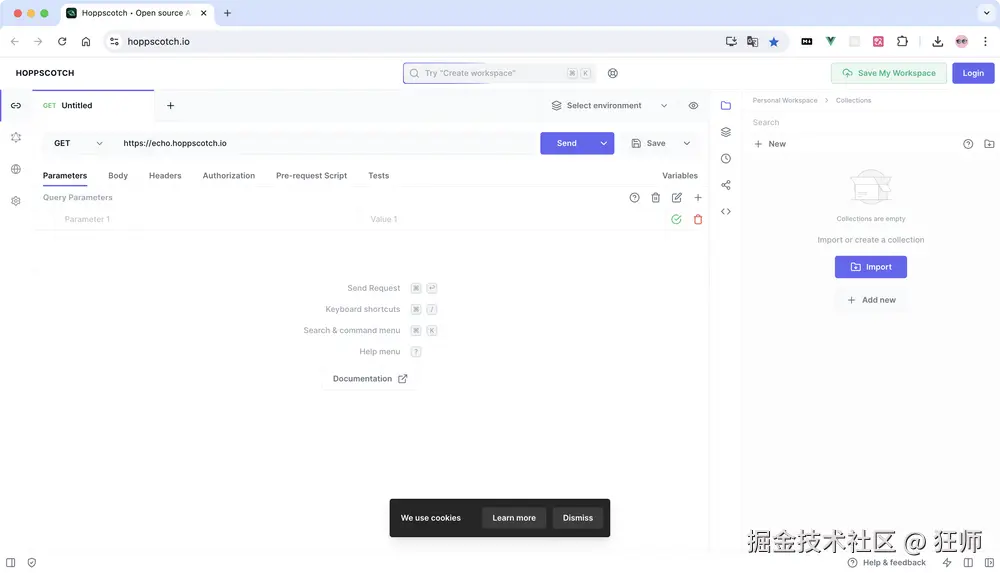Switch to Headers tab

point(165,175)
